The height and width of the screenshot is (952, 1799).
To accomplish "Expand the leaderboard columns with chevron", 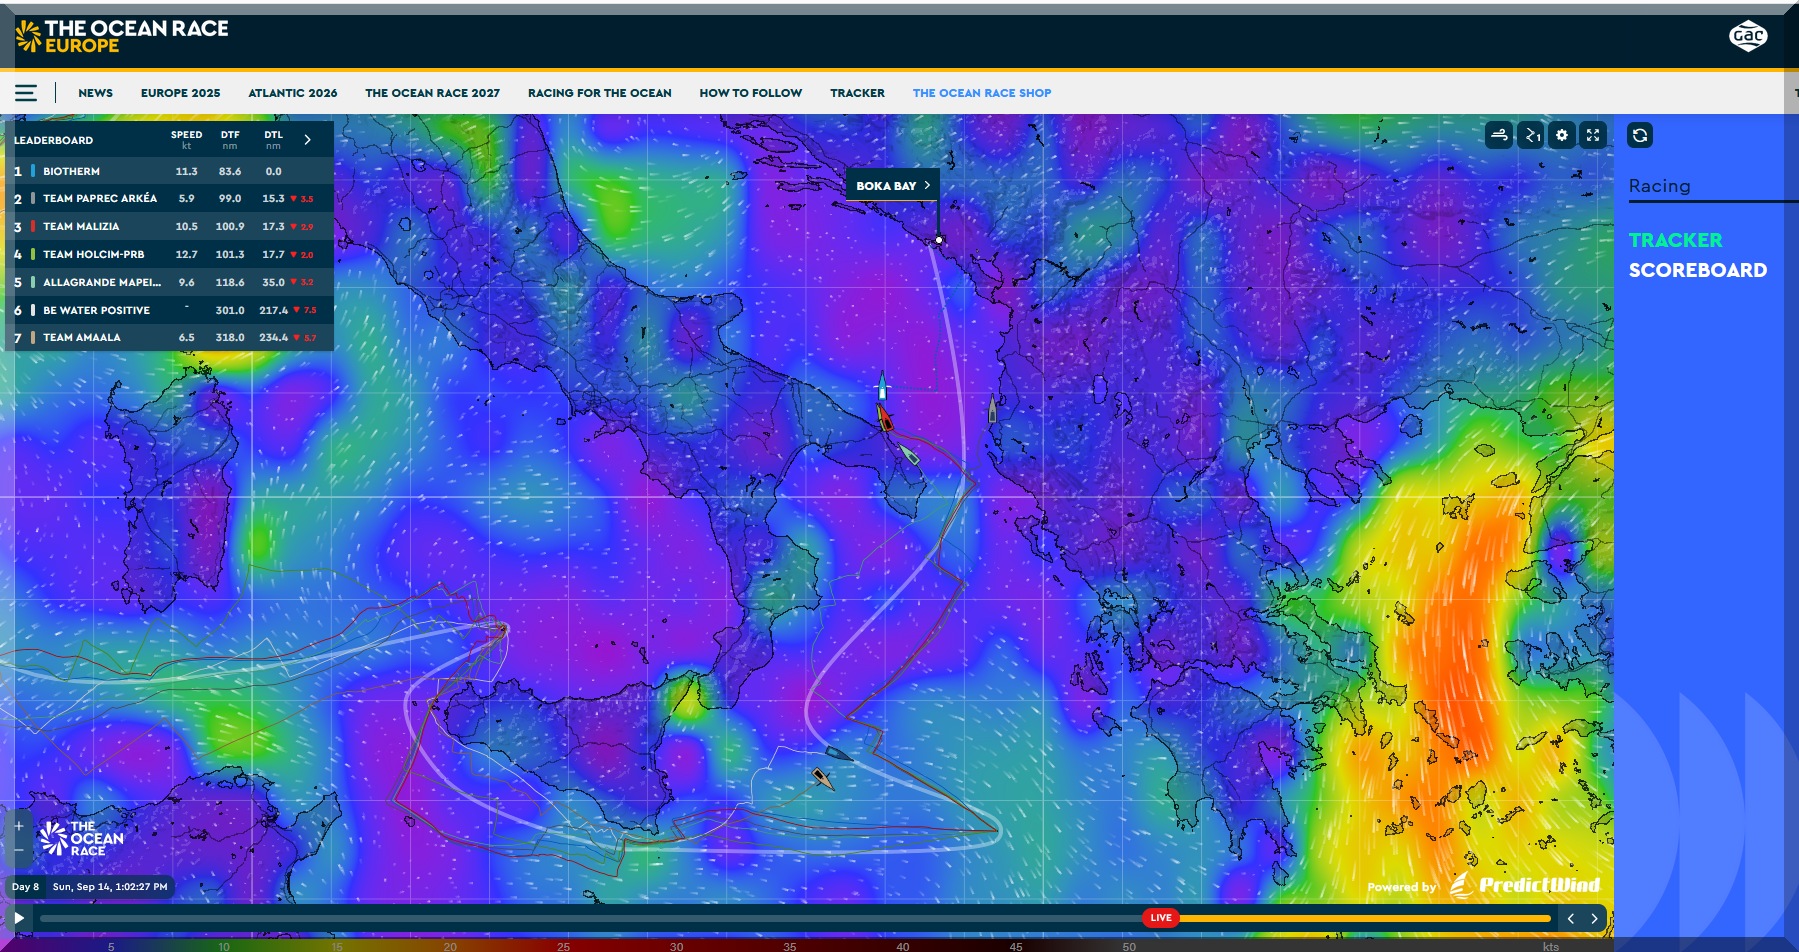I will pyautogui.click(x=308, y=140).
